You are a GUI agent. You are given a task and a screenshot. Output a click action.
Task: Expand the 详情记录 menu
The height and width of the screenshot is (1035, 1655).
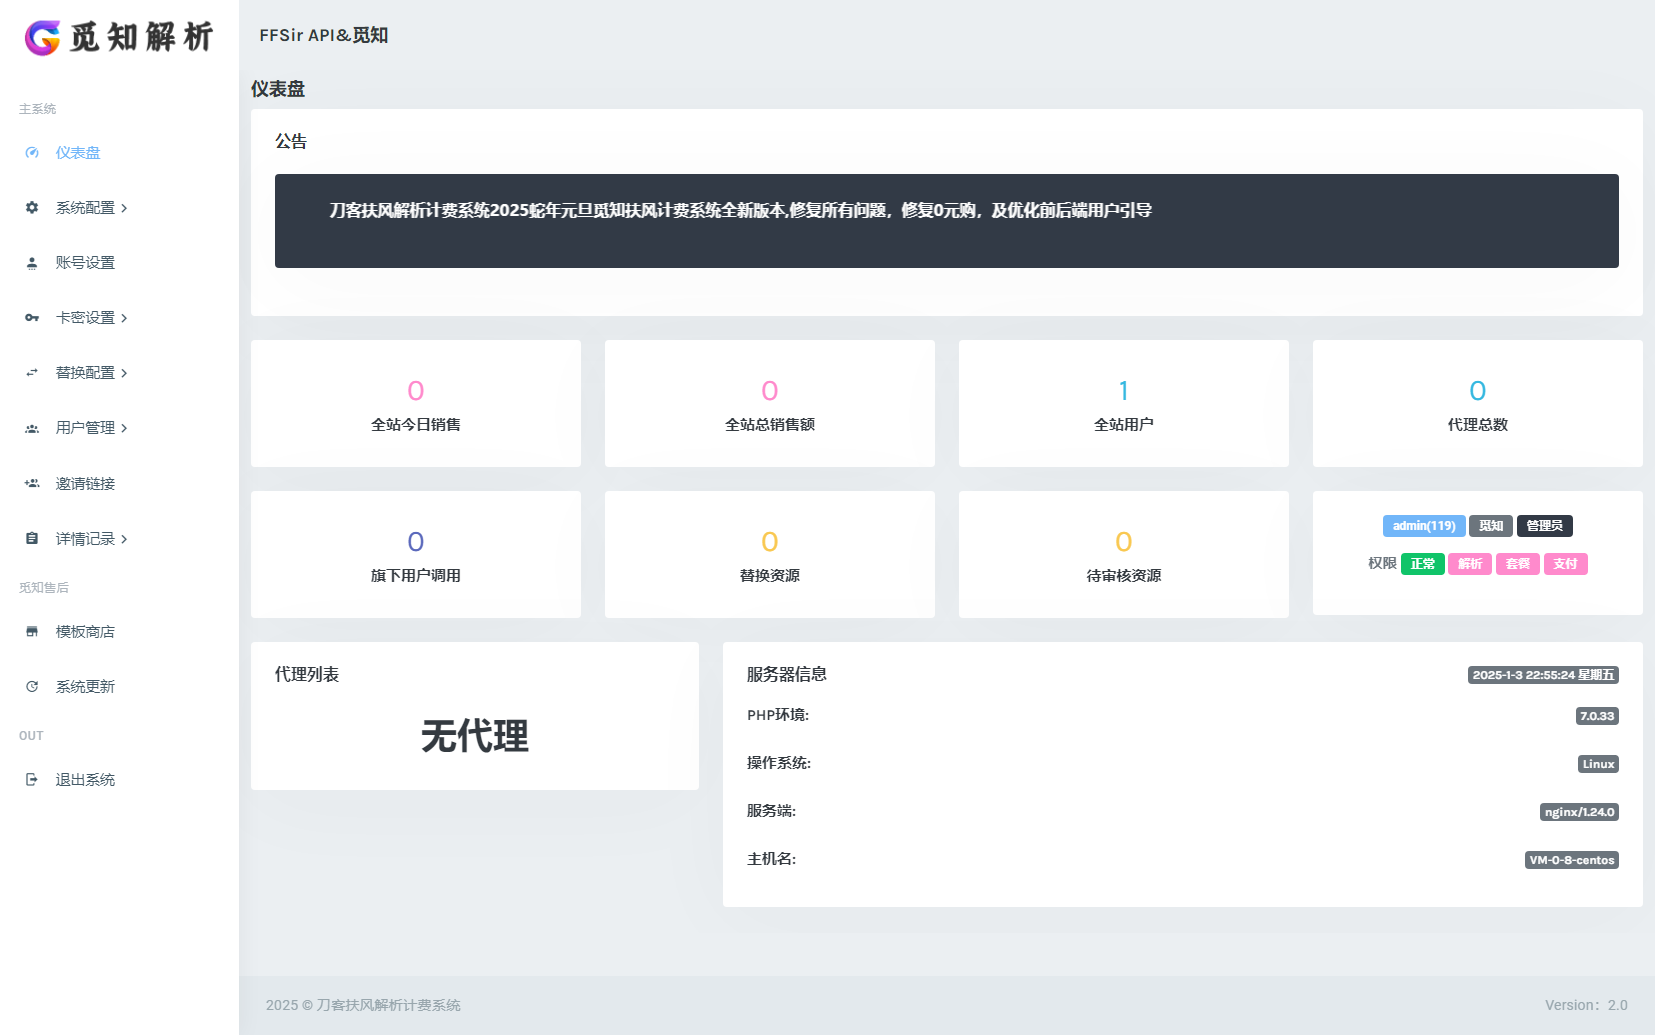coord(89,538)
